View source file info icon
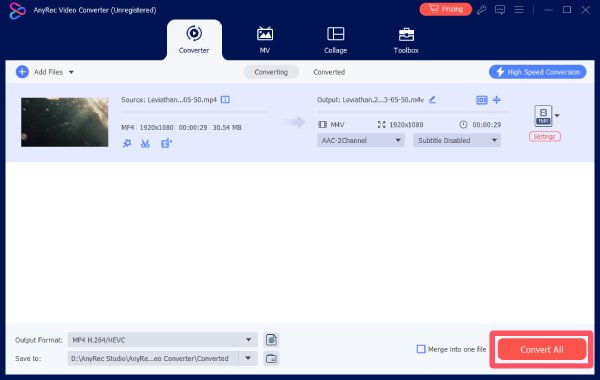This screenshot has width=600, height=380. coord(225,99)
